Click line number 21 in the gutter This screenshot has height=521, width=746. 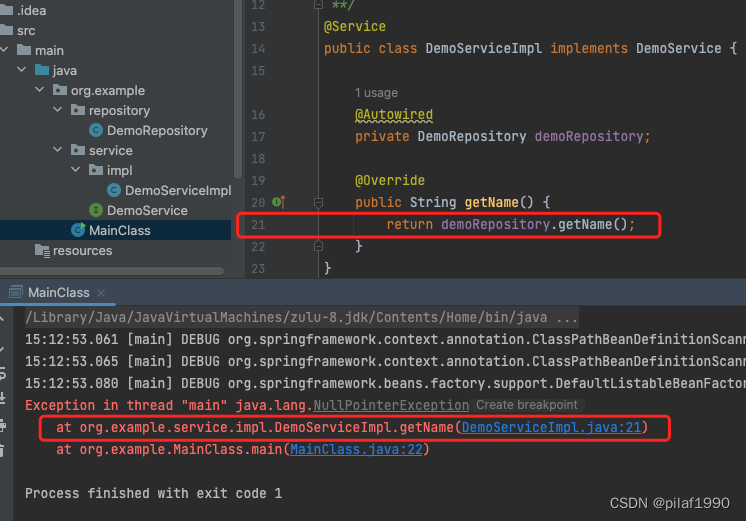tap(258, 225)
